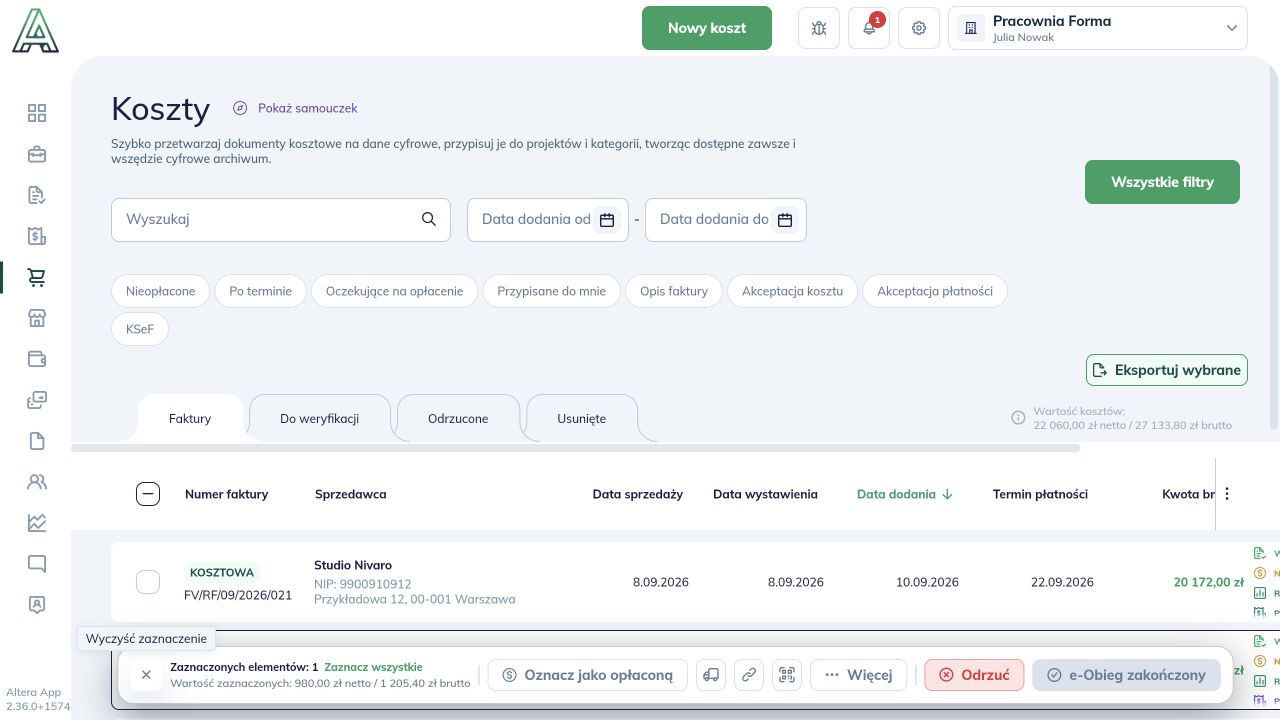Focus the Wyszukaj search input
This screenshot has height=720, width=1280.
[280, 219]
